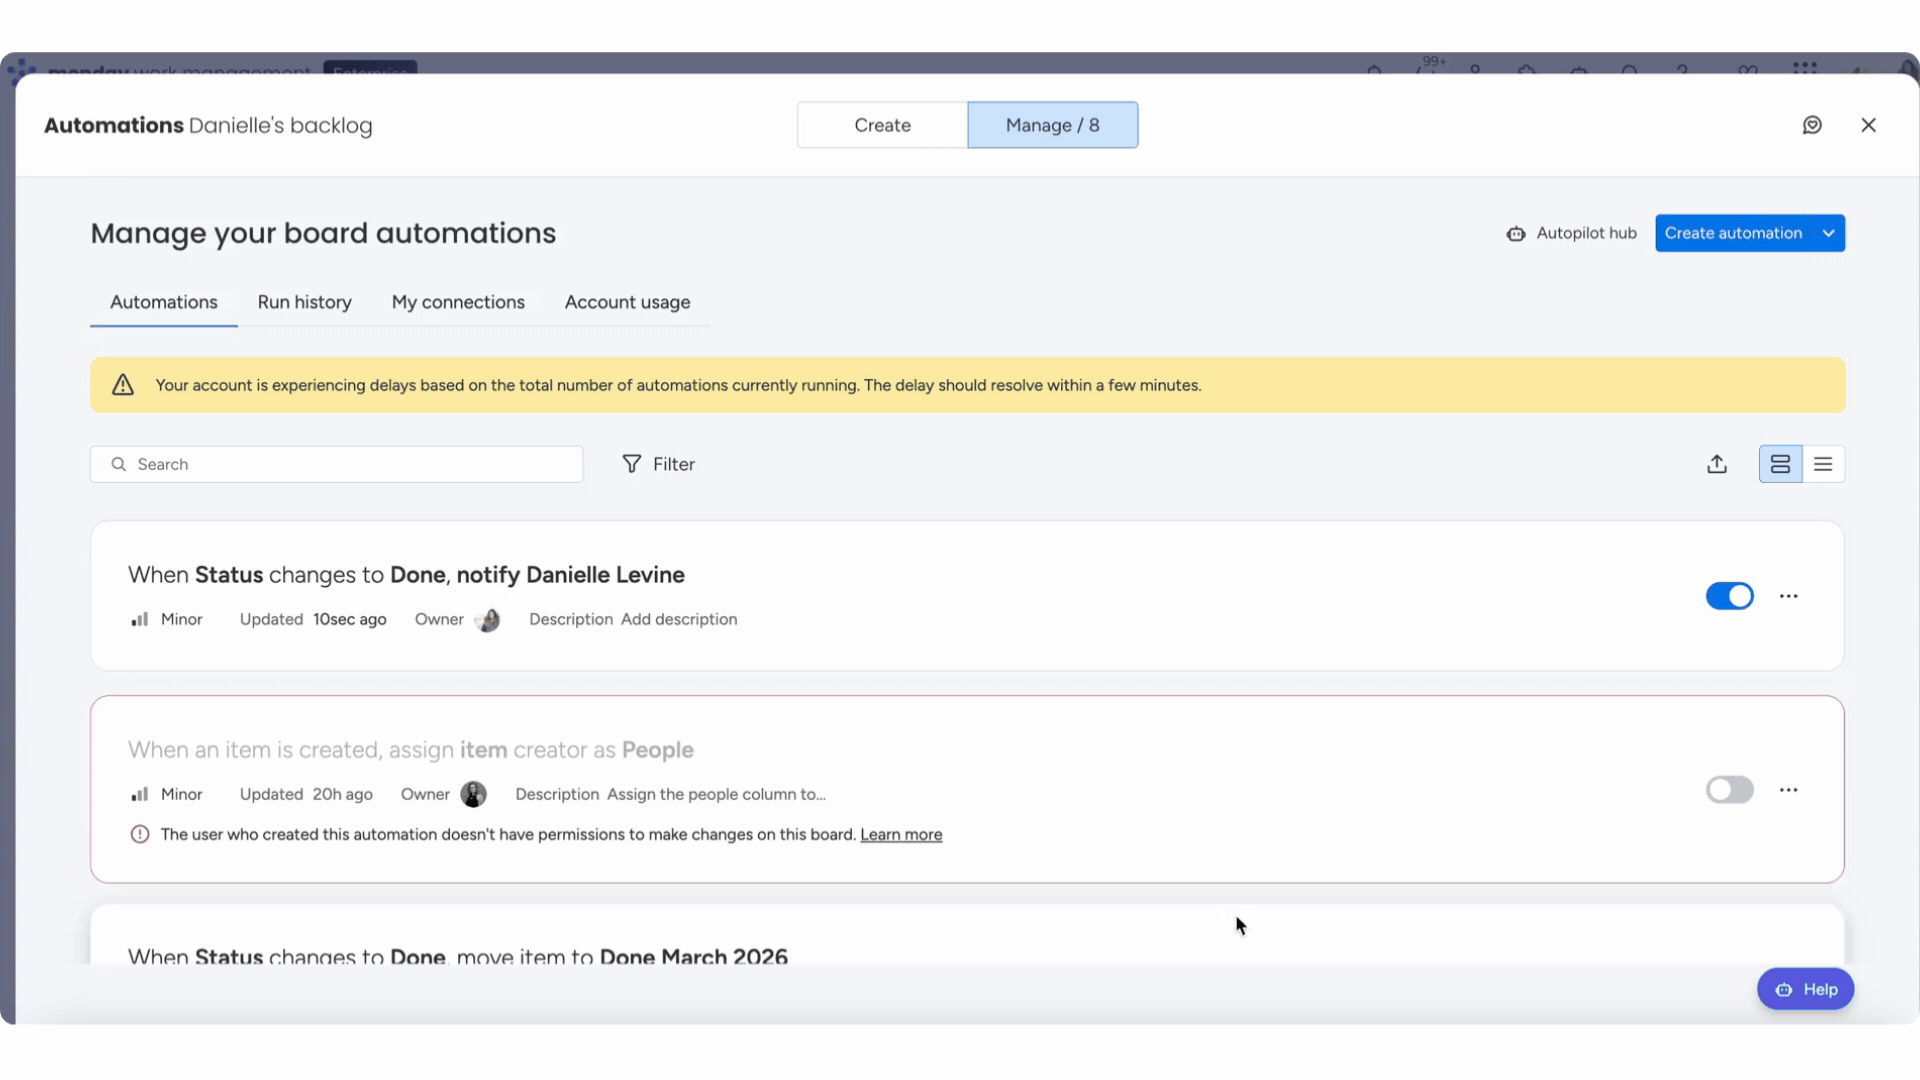Open the My connections tab

[458, 302]
